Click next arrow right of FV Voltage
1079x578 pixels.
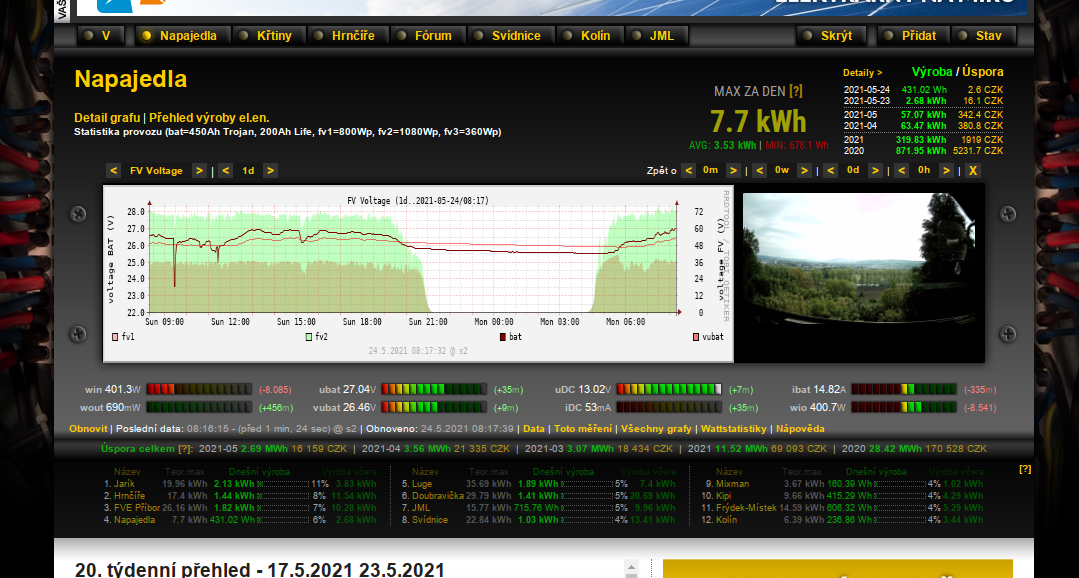tap(199, 171)
